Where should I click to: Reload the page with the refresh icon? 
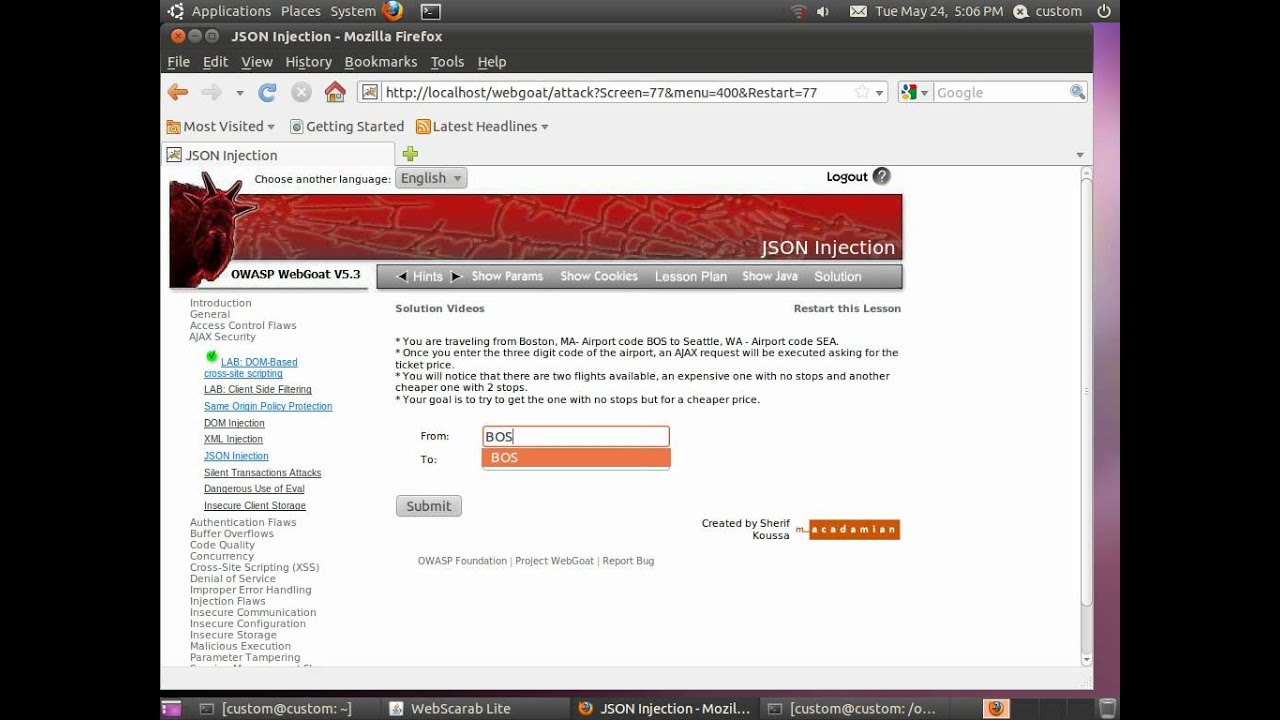(x=267, y=92)
